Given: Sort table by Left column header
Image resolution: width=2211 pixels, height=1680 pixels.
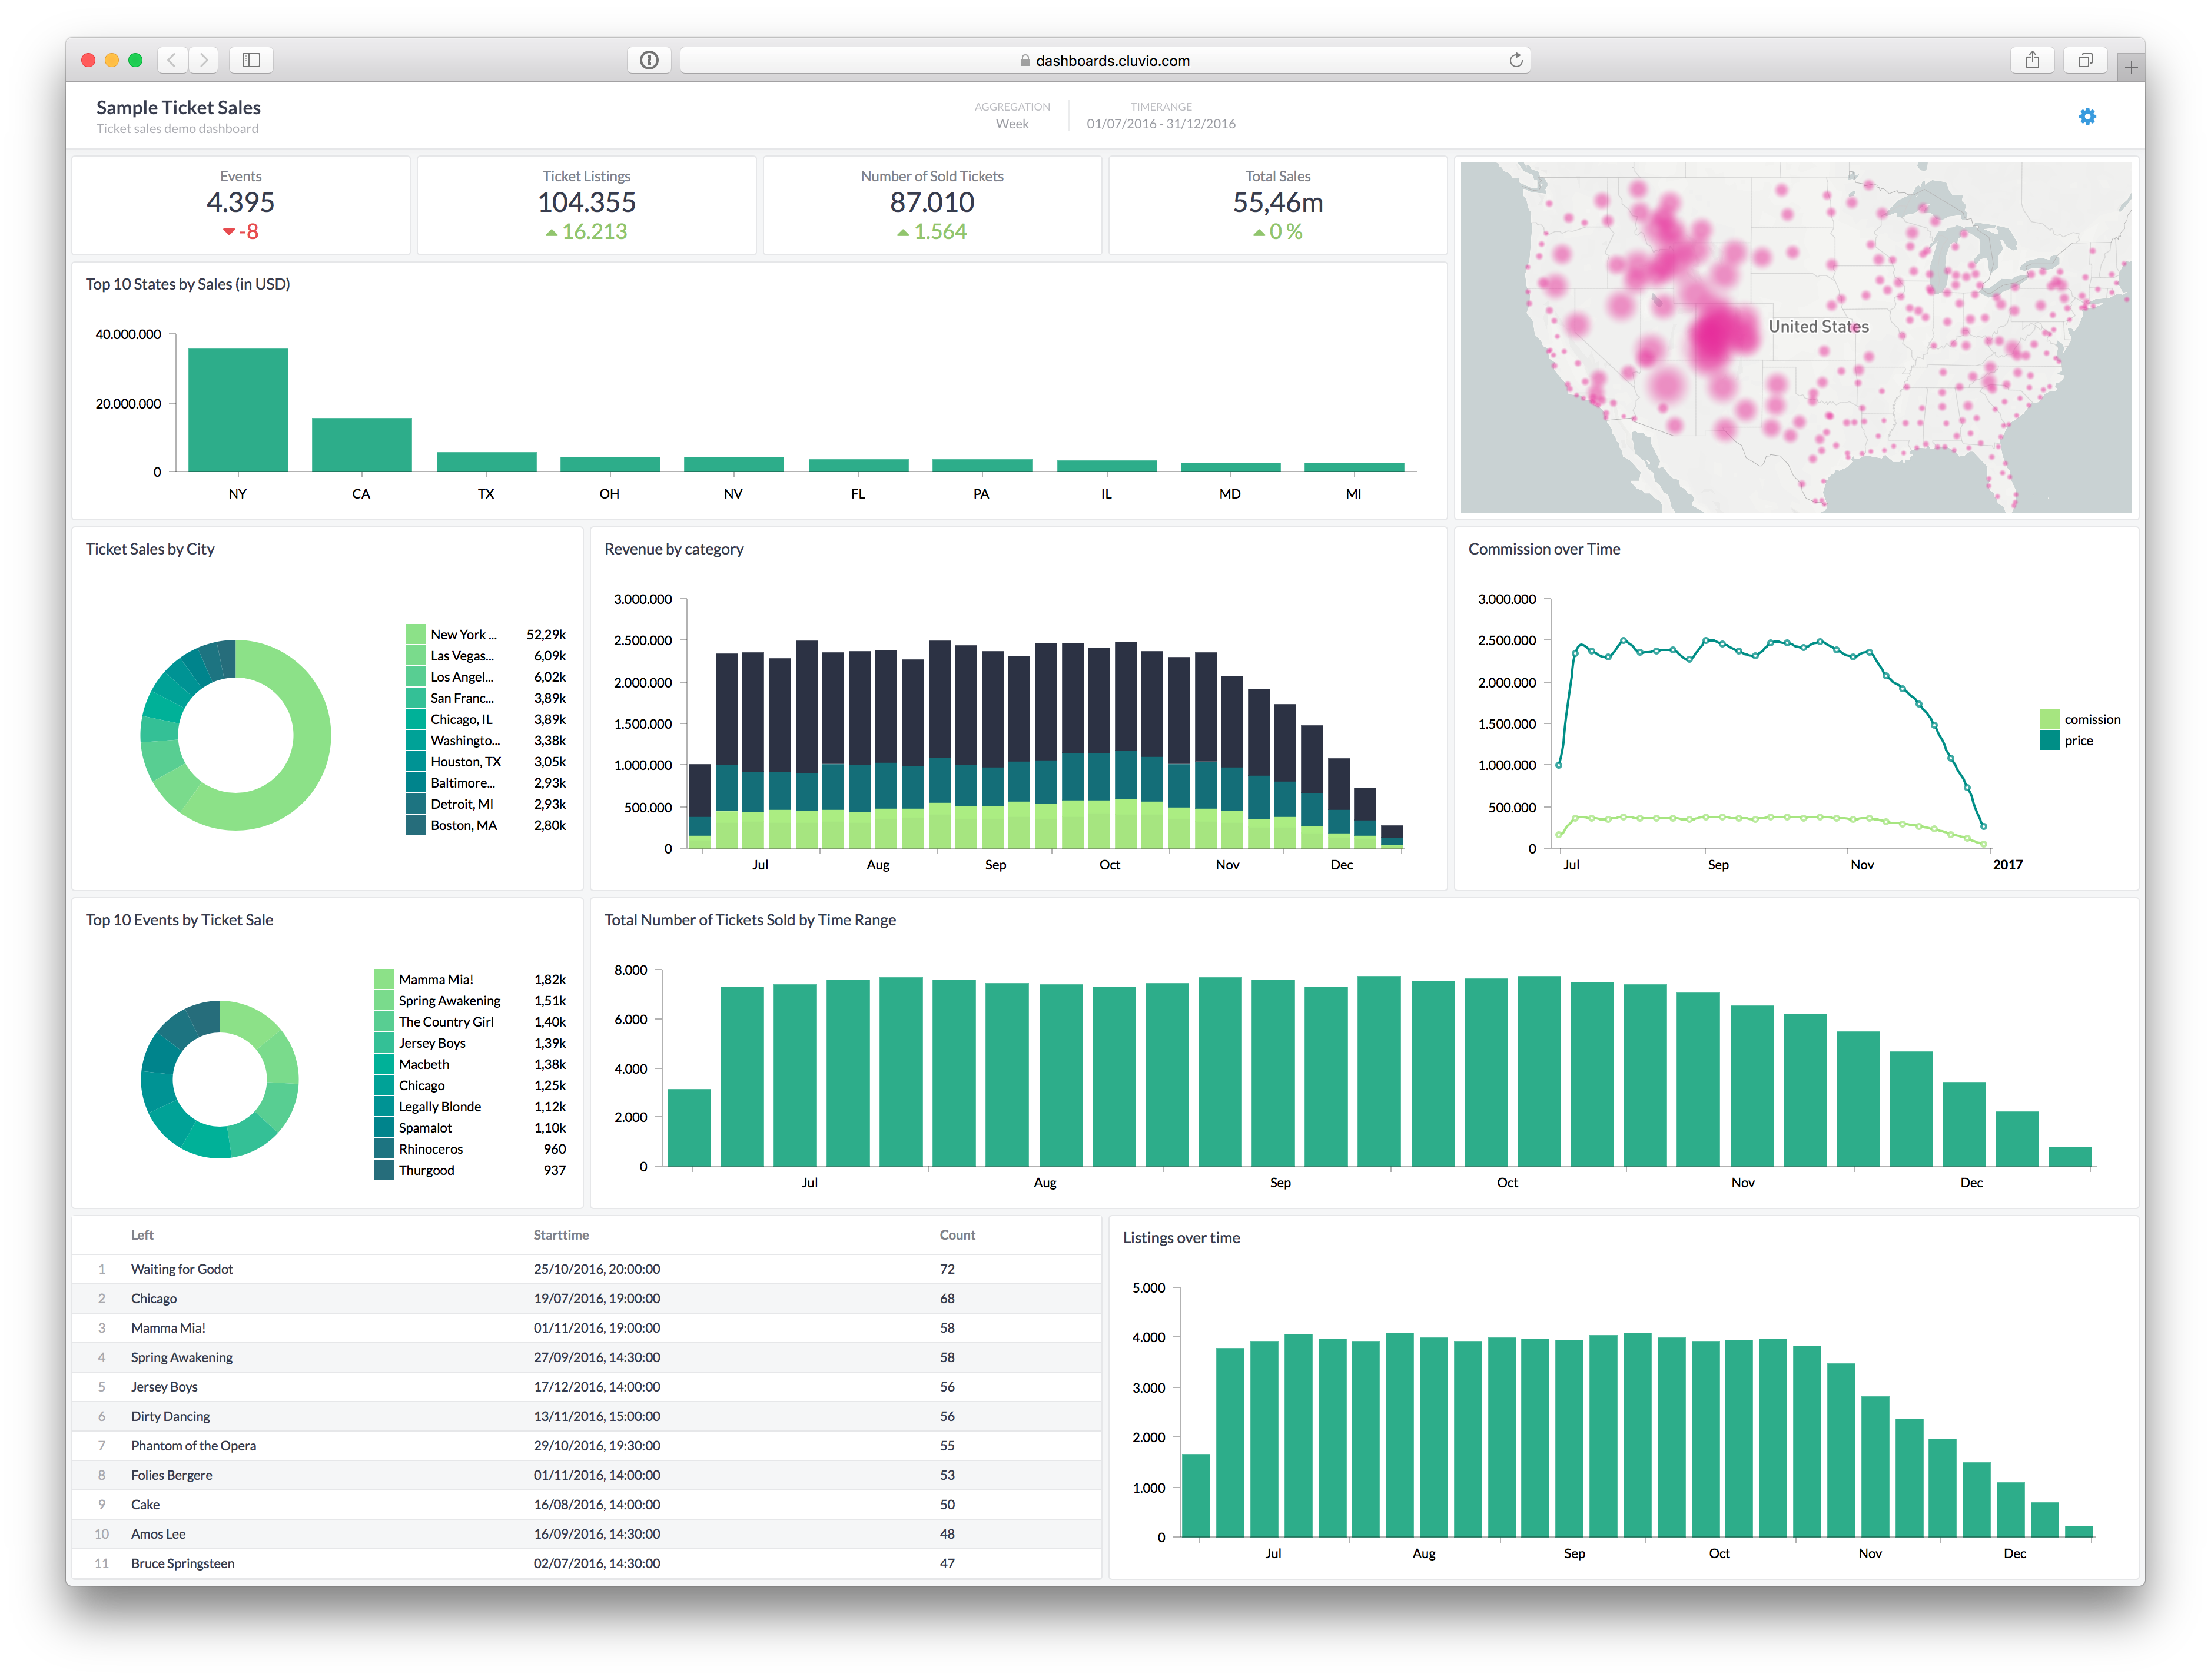Looking at the screenshot, I should pyautogui.click(x=142, y=1235).
